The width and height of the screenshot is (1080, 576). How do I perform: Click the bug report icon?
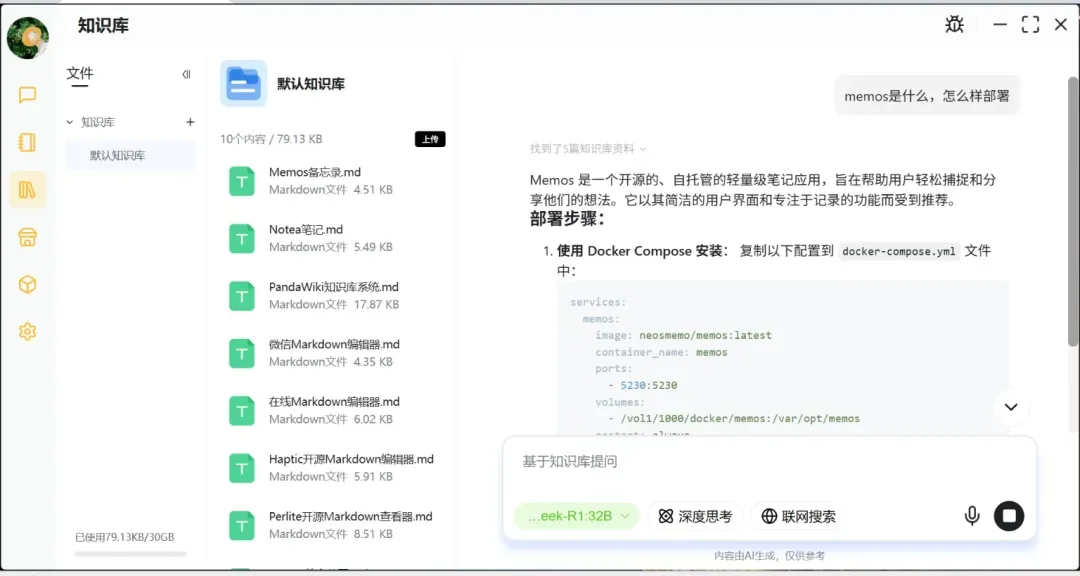tap(954, 25)
